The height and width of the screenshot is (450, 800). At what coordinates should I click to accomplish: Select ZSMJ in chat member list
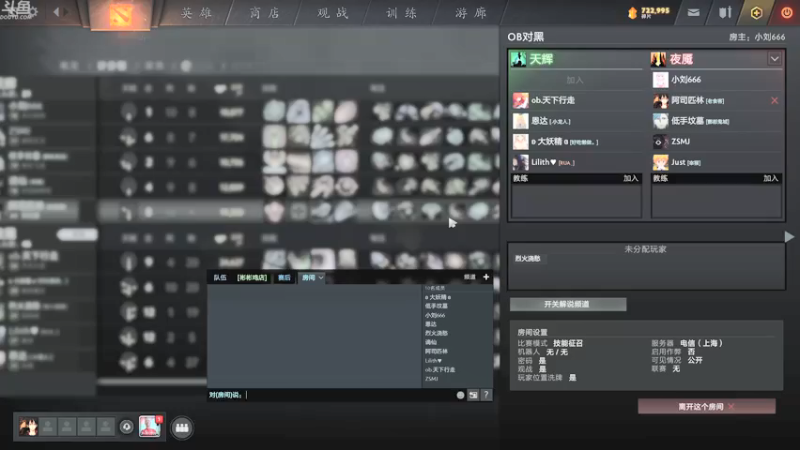(x=432, y=379)
